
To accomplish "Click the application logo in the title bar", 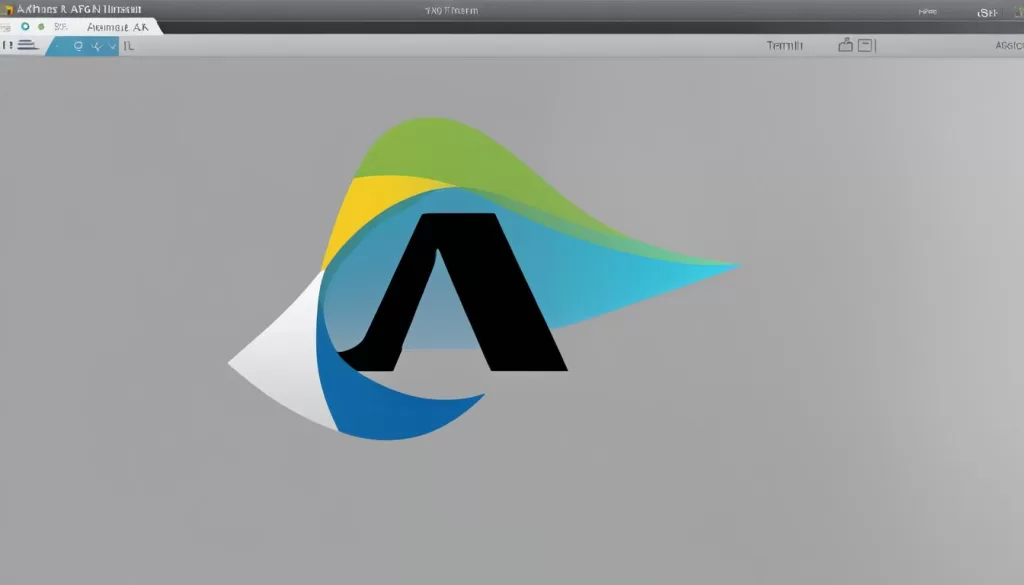I will [9, 8].
